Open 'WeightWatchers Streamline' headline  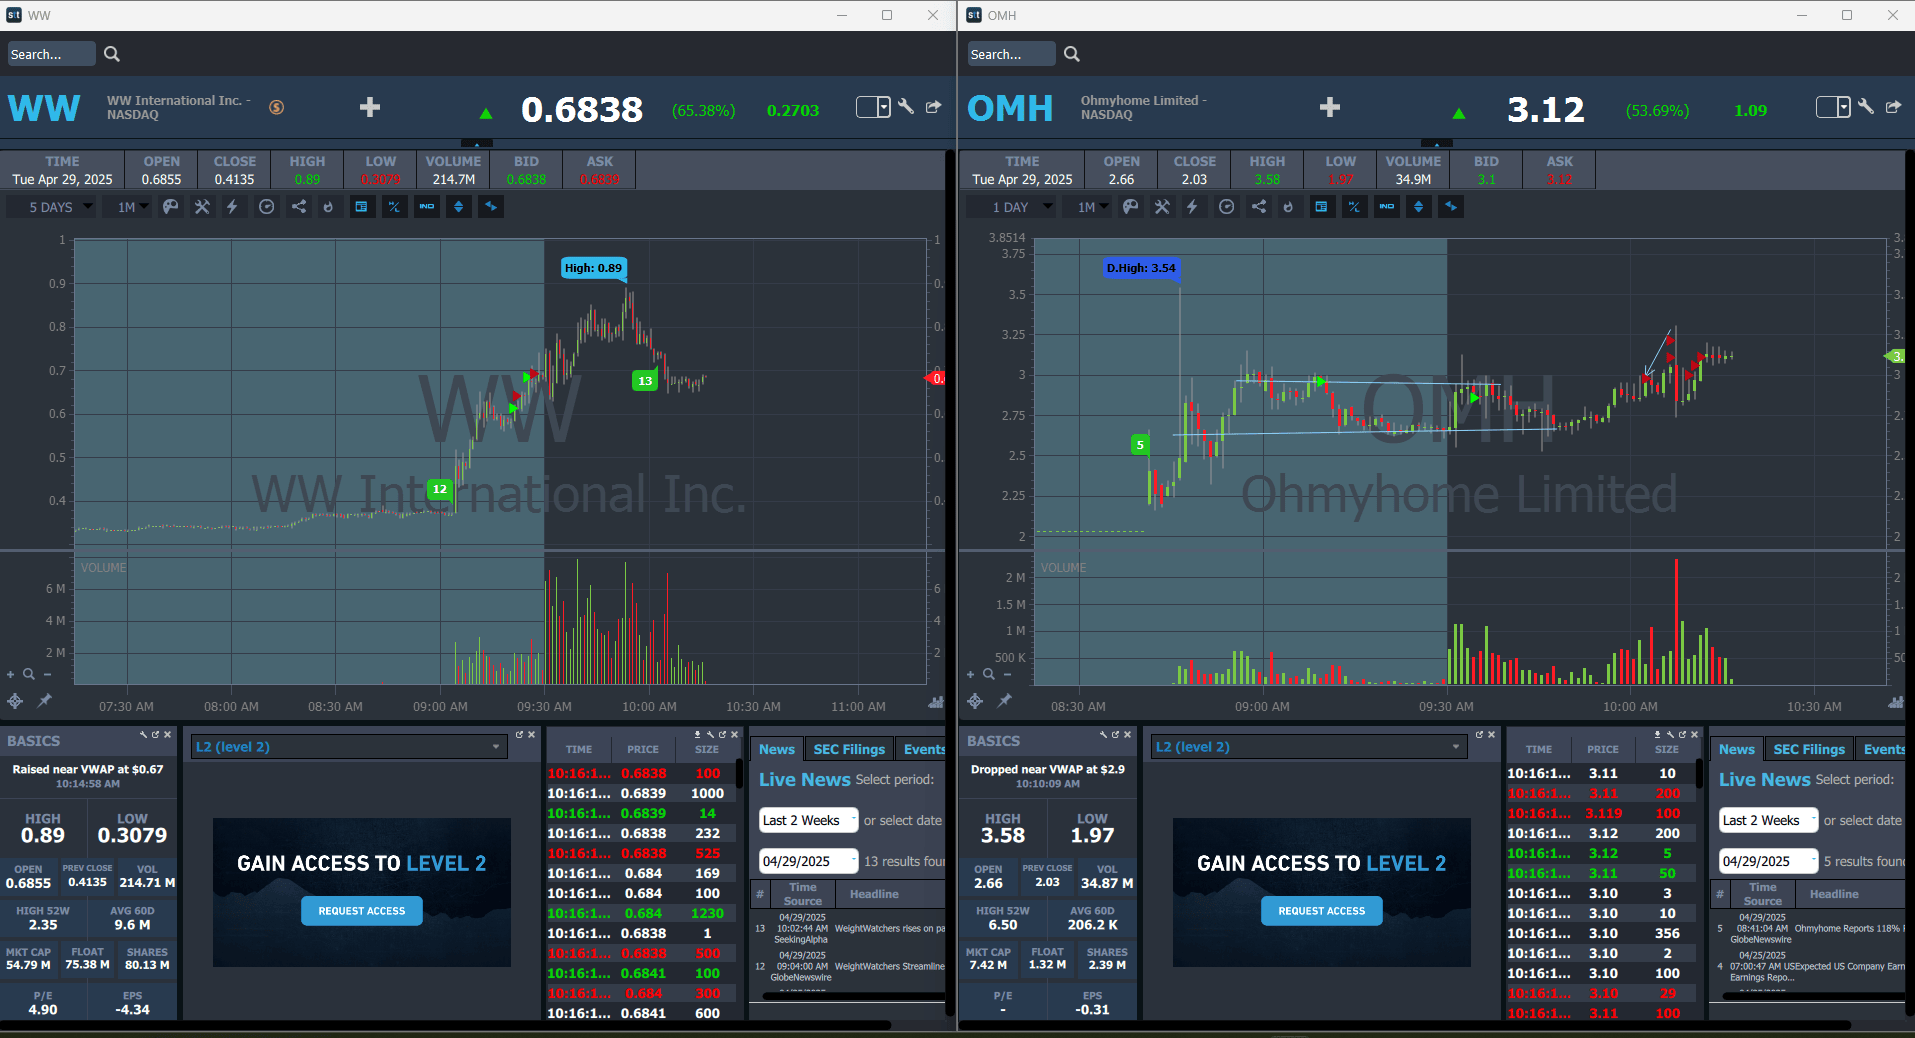(889, 966)
